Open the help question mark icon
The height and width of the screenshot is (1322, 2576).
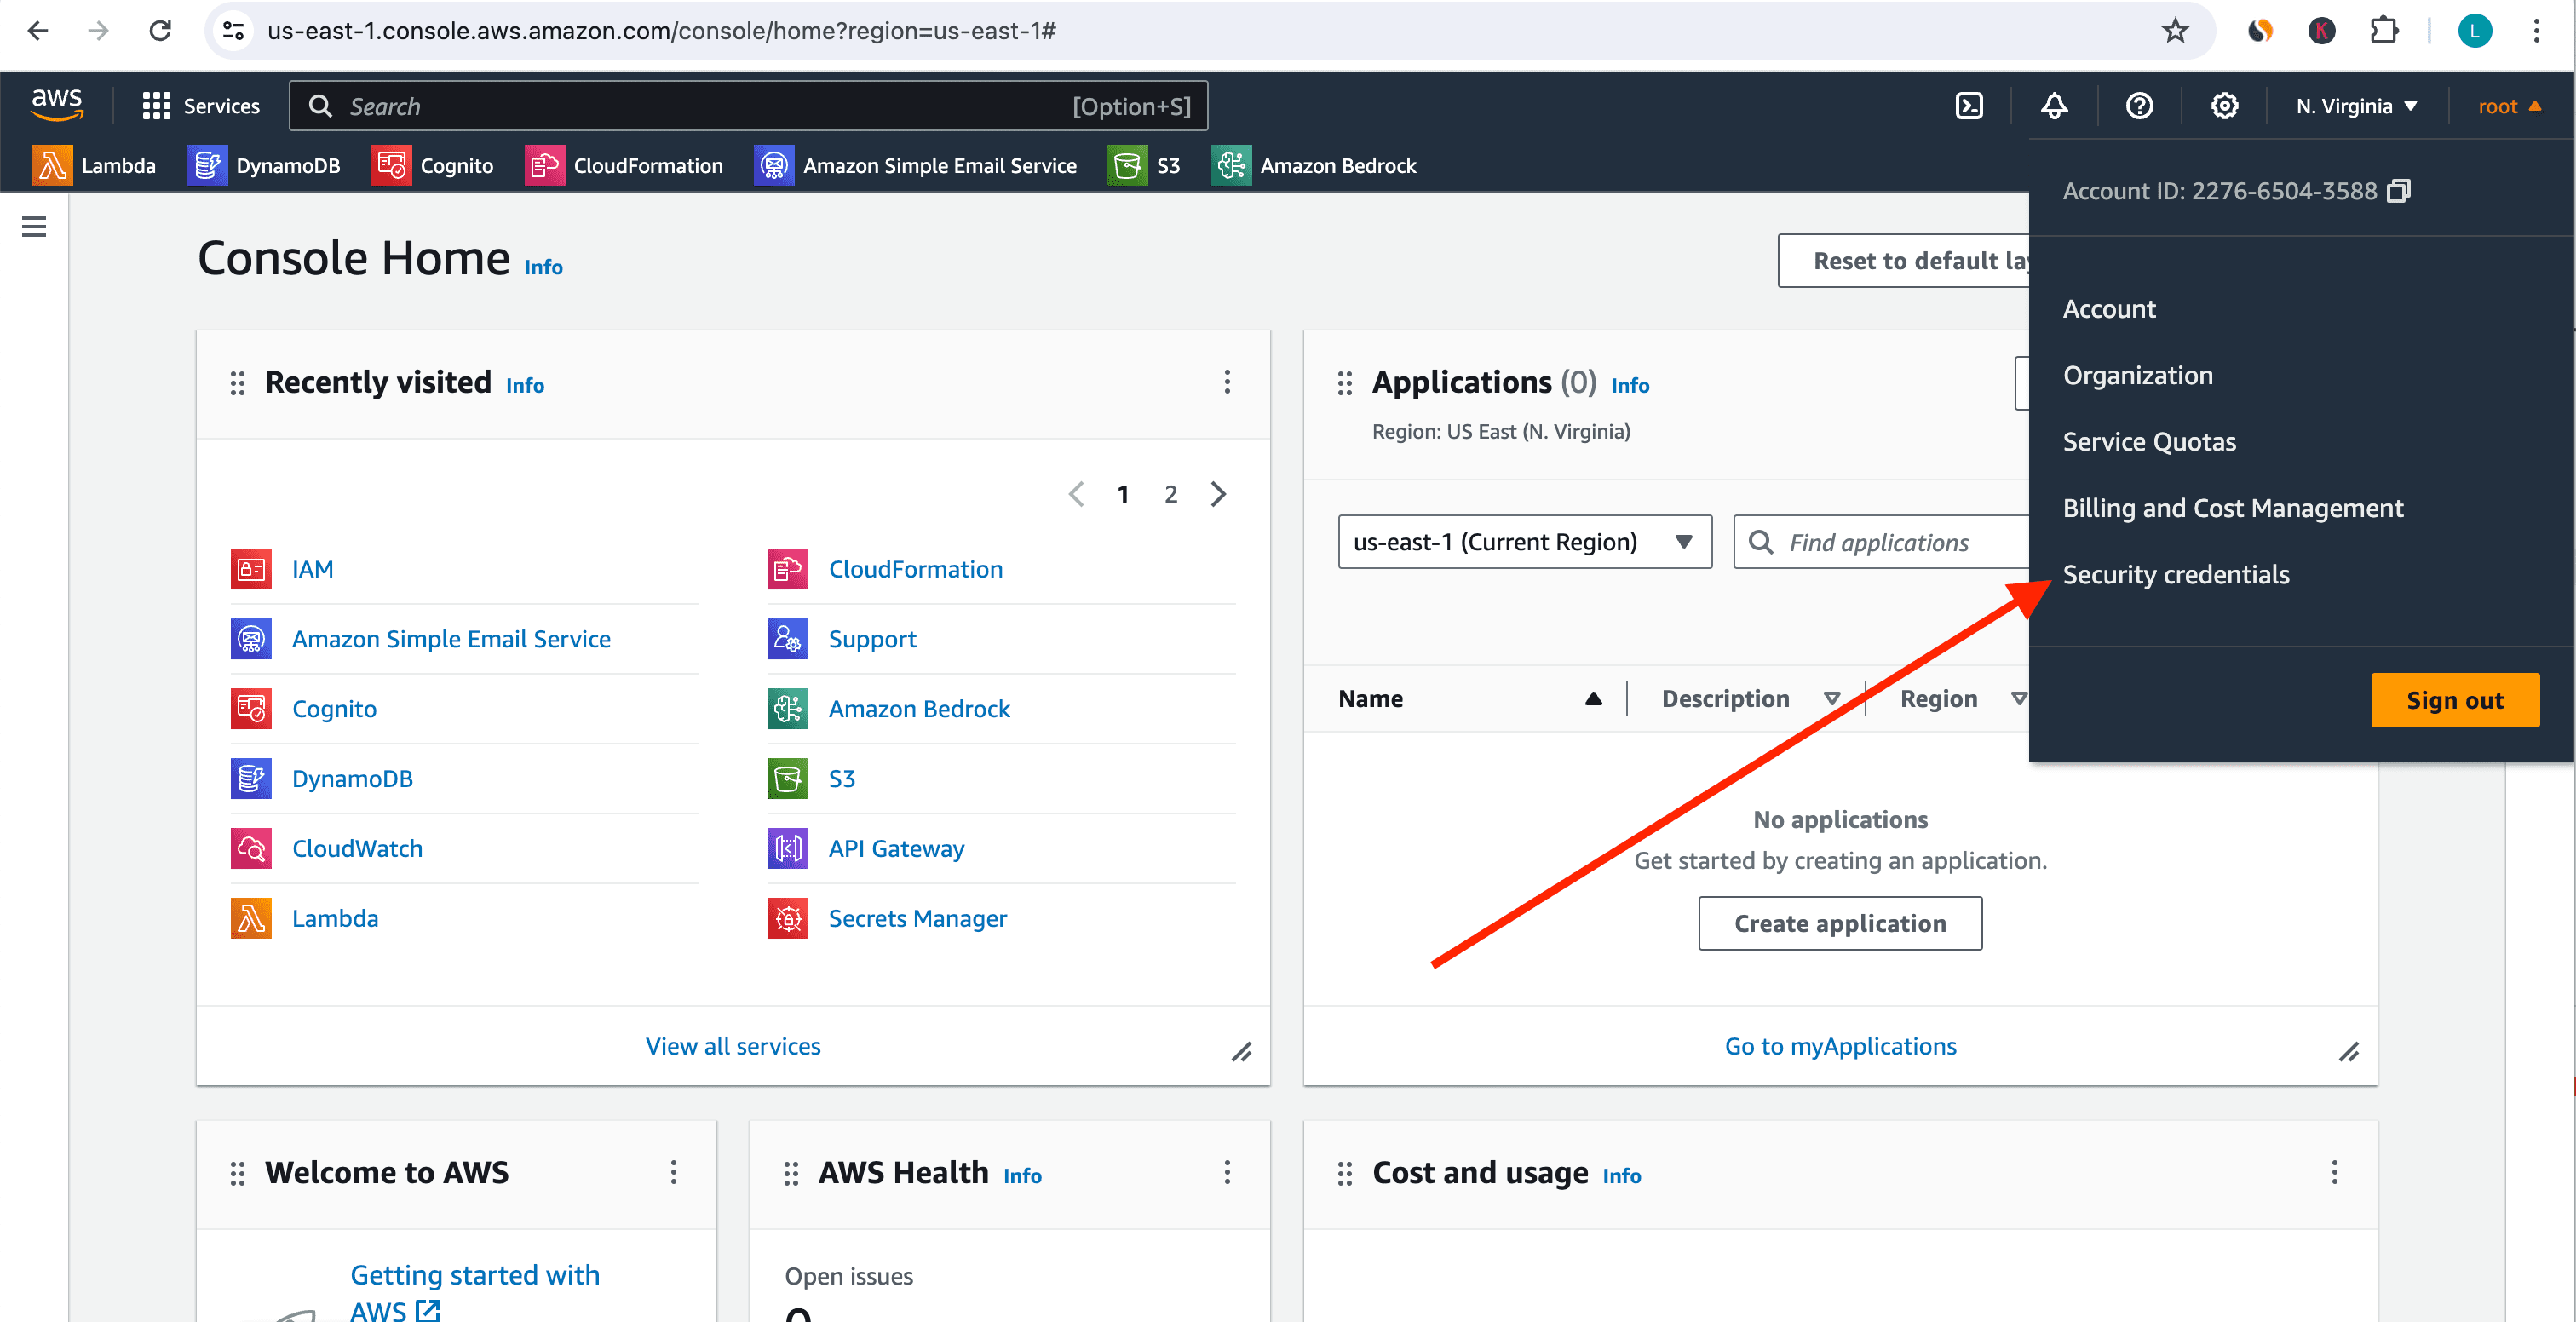(x=2139, y=106)
